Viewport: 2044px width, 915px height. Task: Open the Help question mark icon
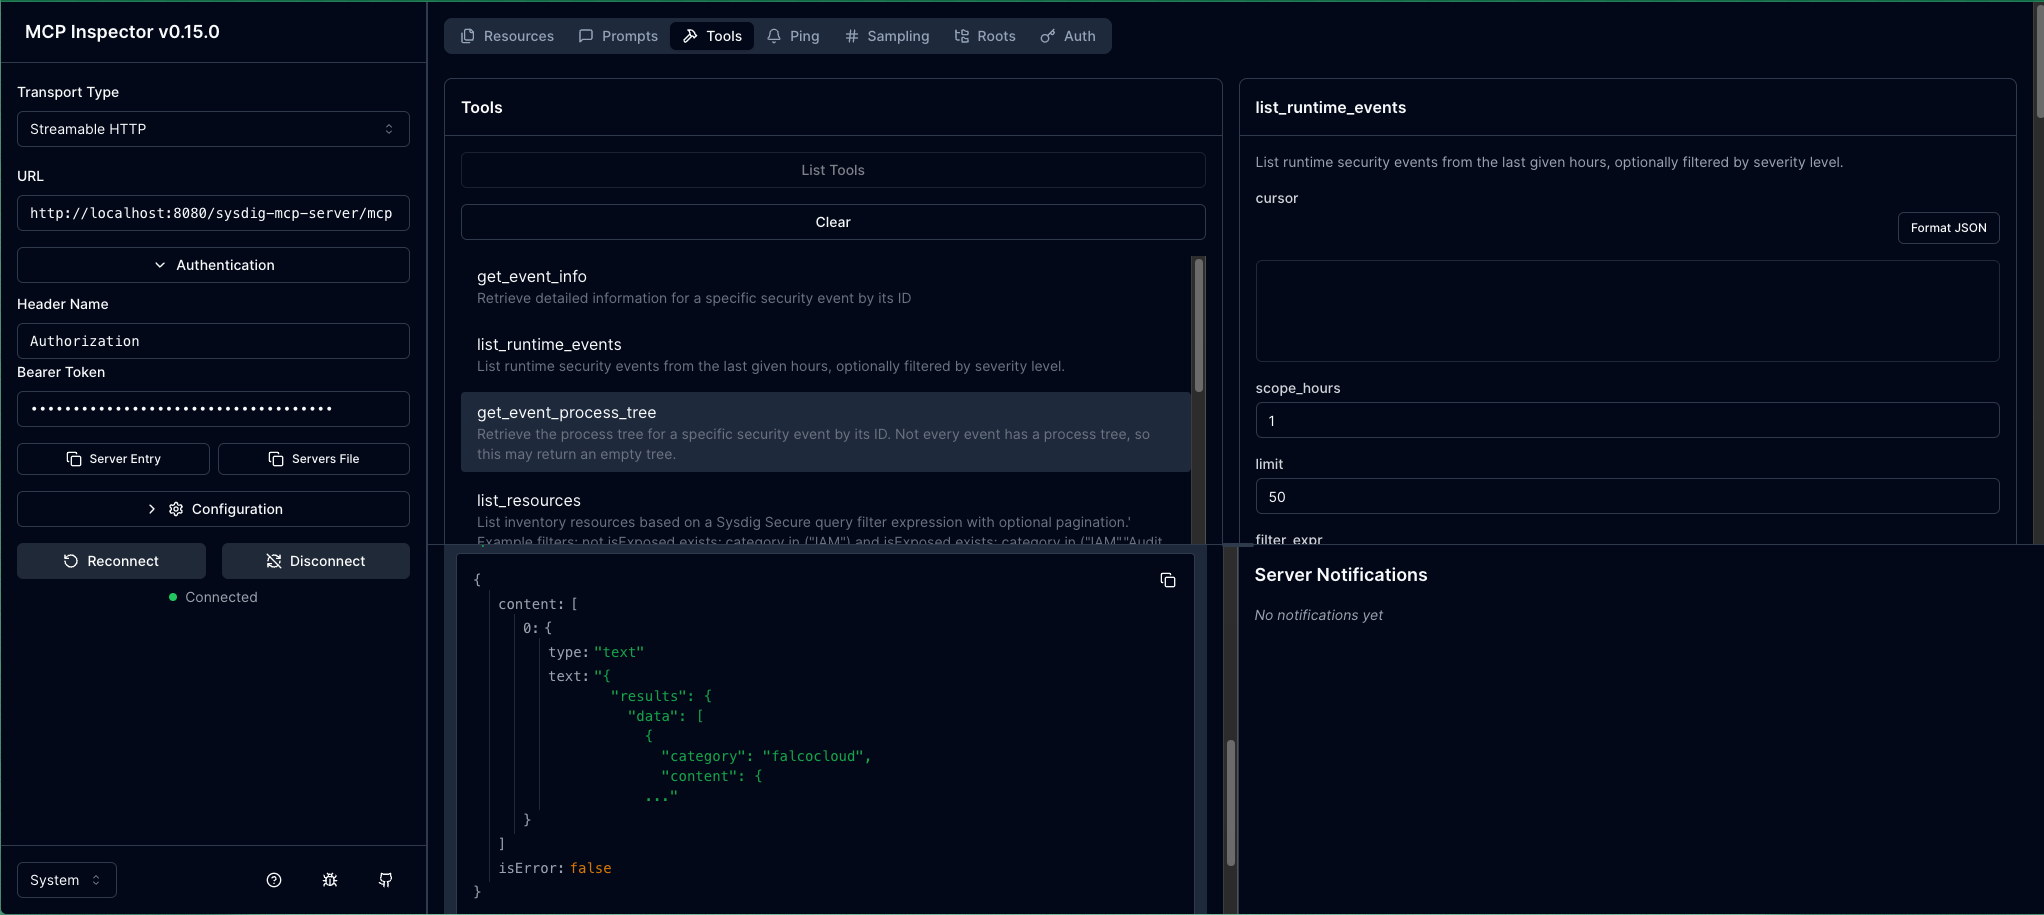point(274,880)
